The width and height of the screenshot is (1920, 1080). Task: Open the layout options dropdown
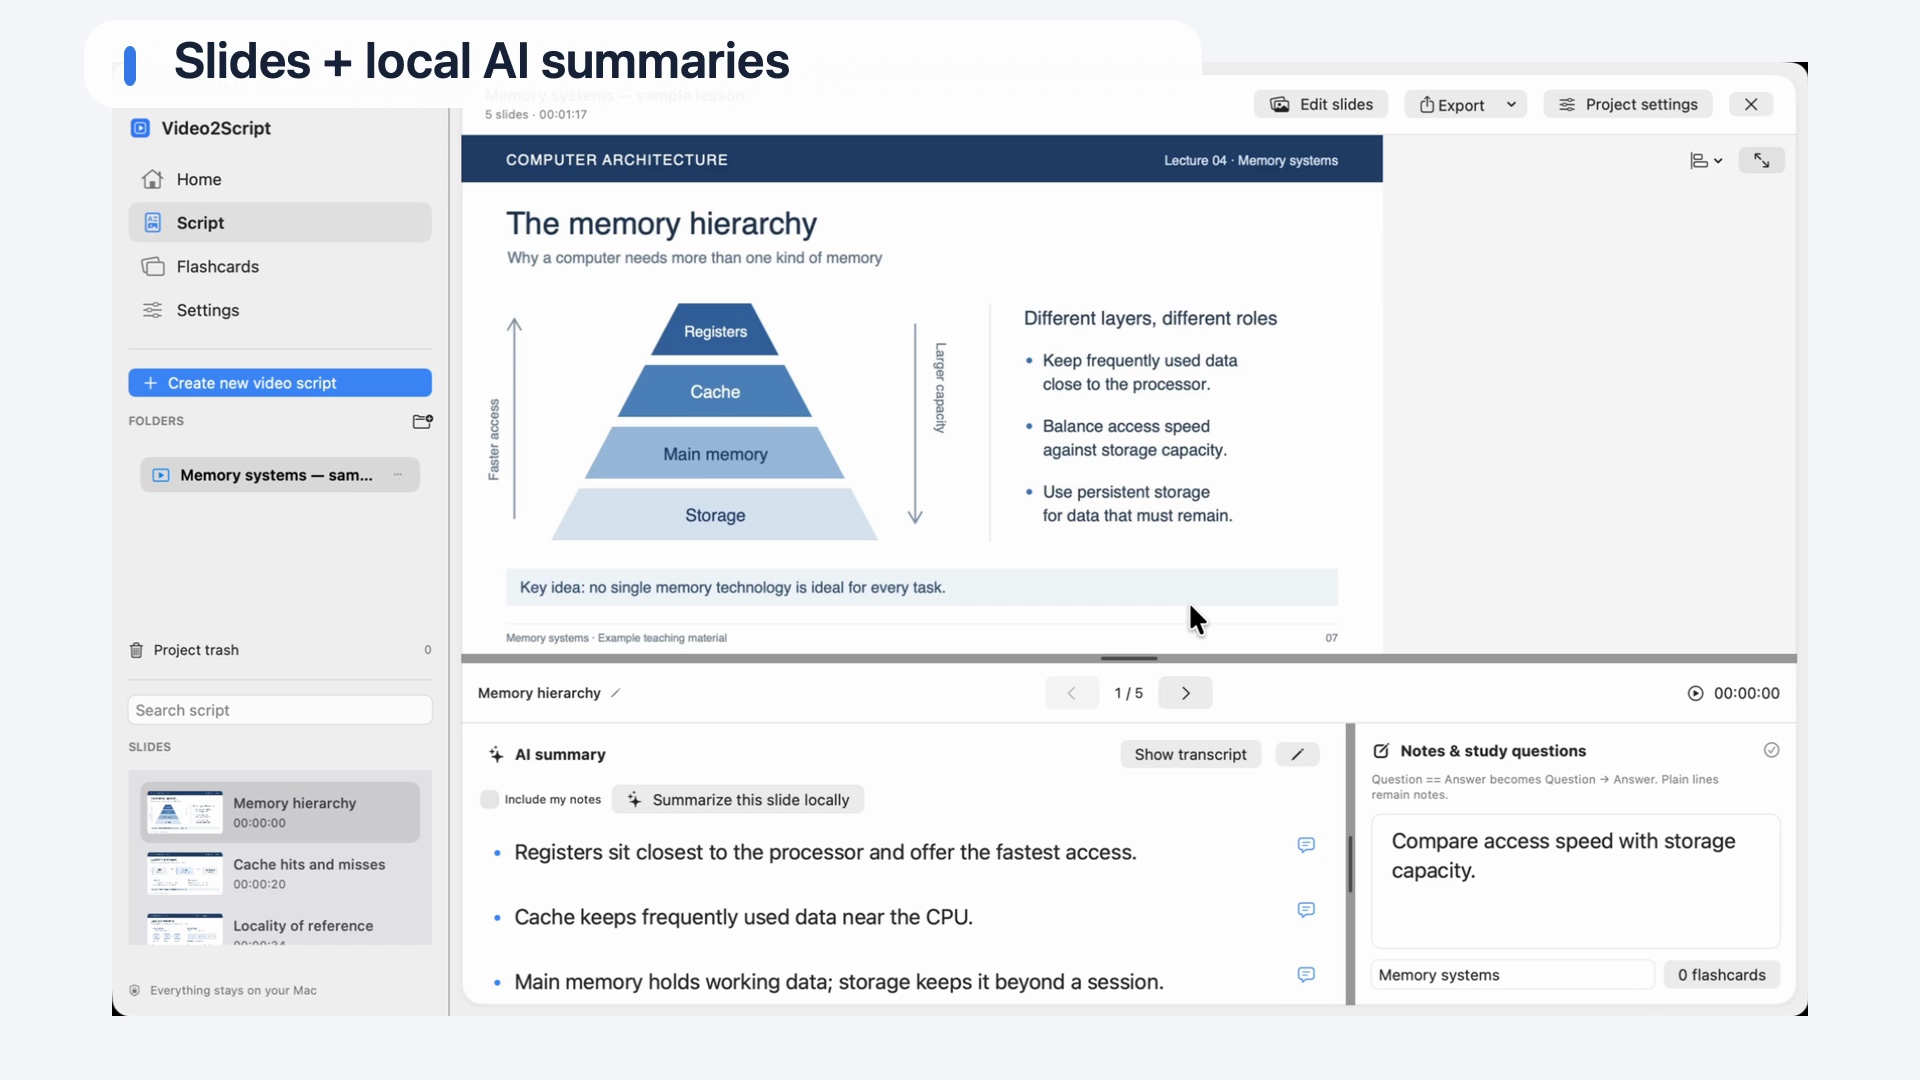point(1706,161)
